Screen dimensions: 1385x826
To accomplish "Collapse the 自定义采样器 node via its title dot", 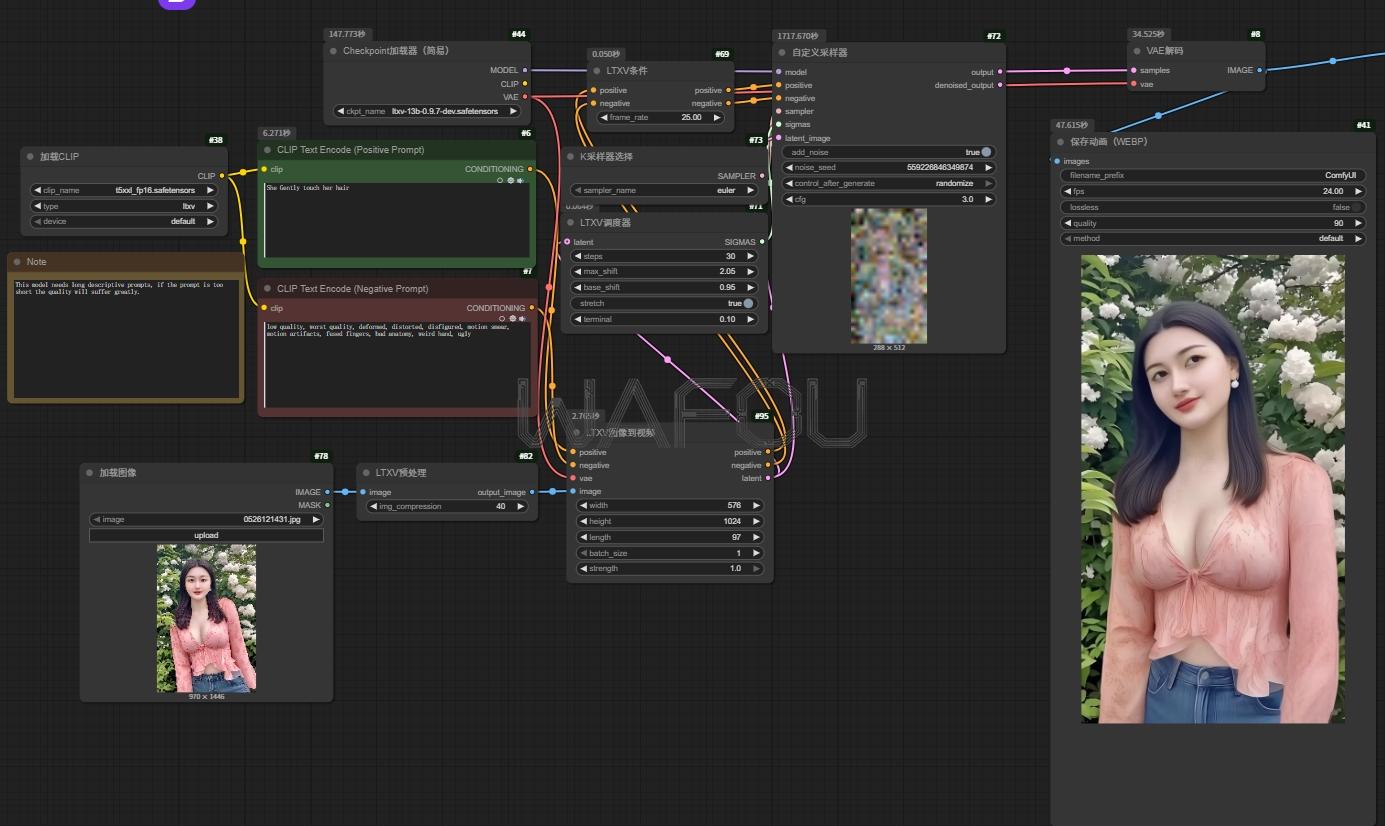I will click(x=783, y=52).
